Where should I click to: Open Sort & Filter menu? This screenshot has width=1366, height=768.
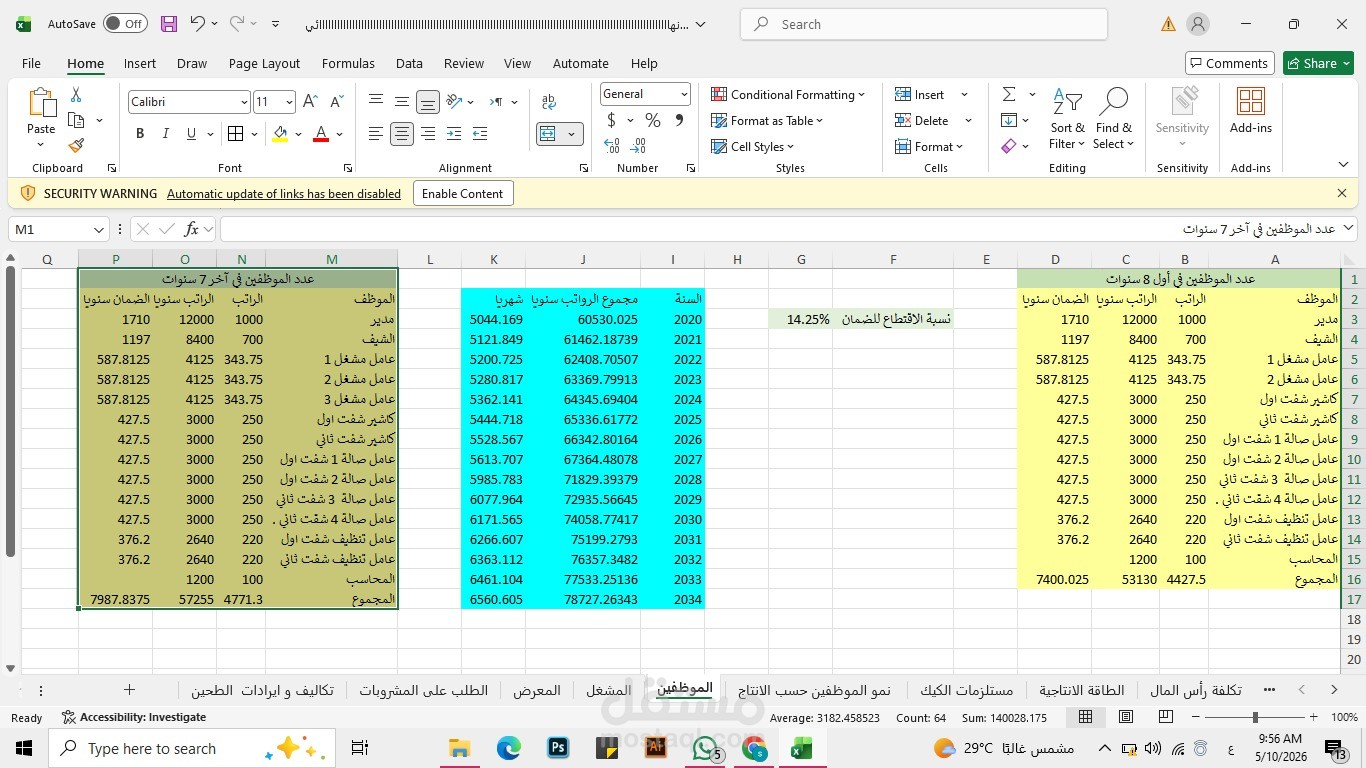click(1067, 118)
